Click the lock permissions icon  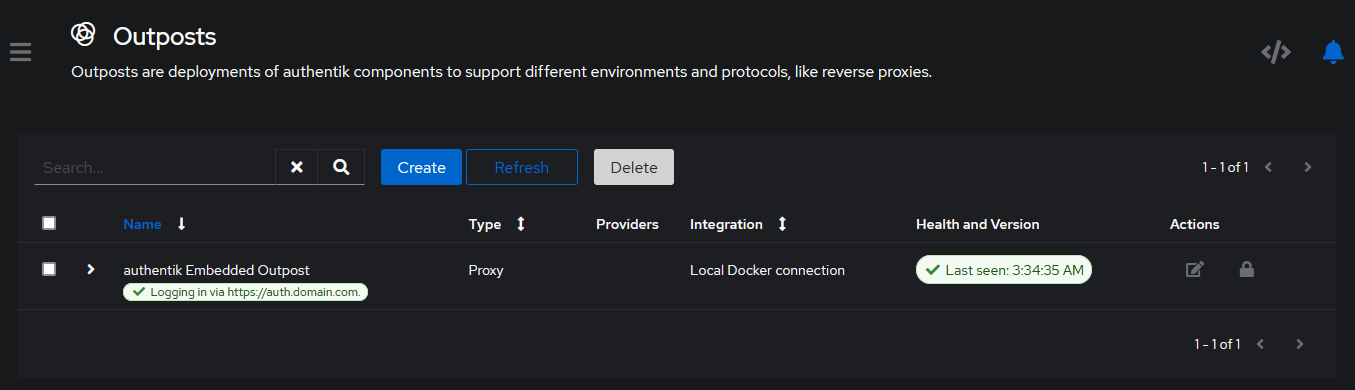pos(1247,269)
